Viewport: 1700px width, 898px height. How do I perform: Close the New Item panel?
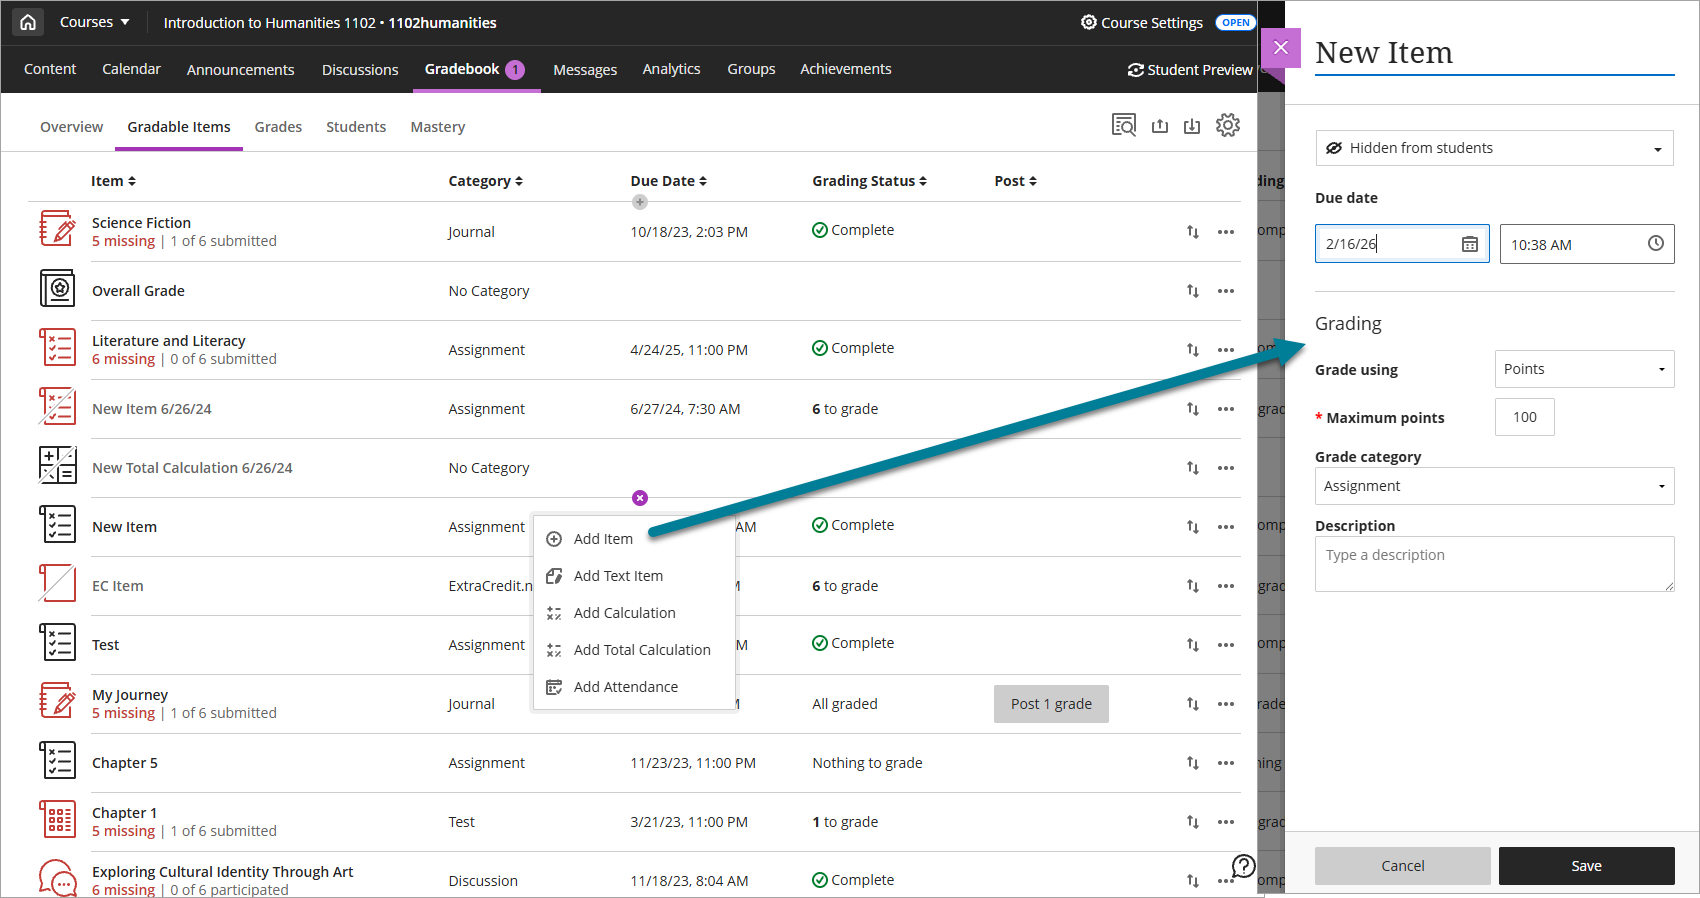point(1280,48)
